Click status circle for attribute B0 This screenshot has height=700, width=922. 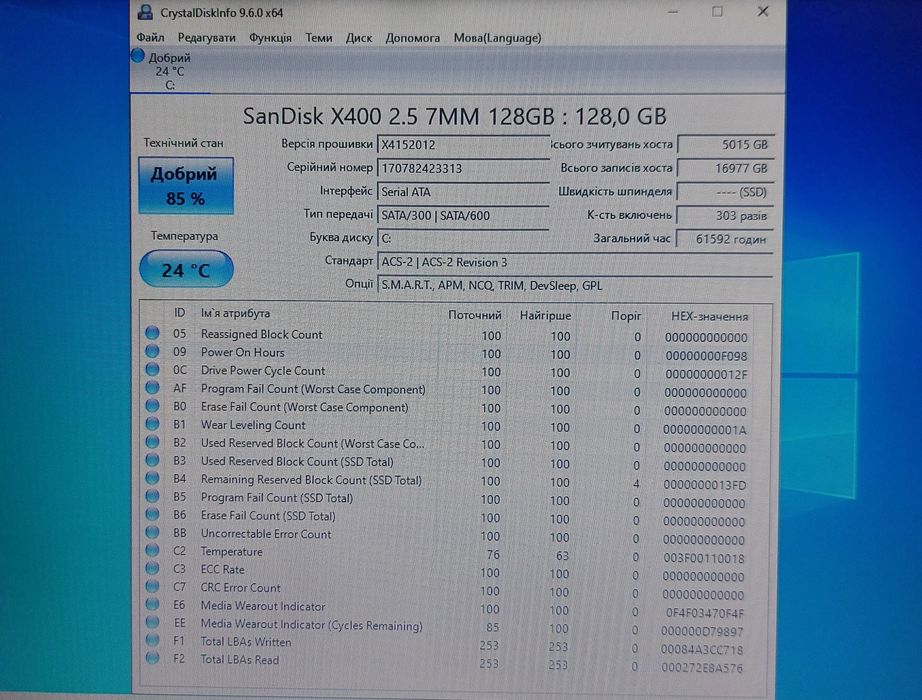click(x=152, y=406)
